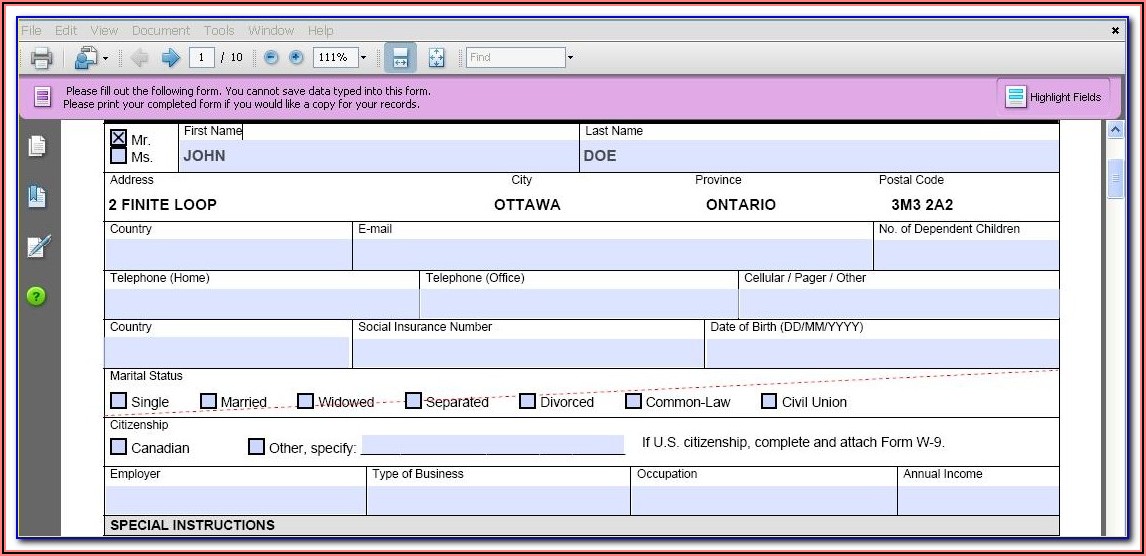The width and height of the screenshot is (1146, 556).
Task: Click the zoom in plus button
Action: [x=296, y=58]
